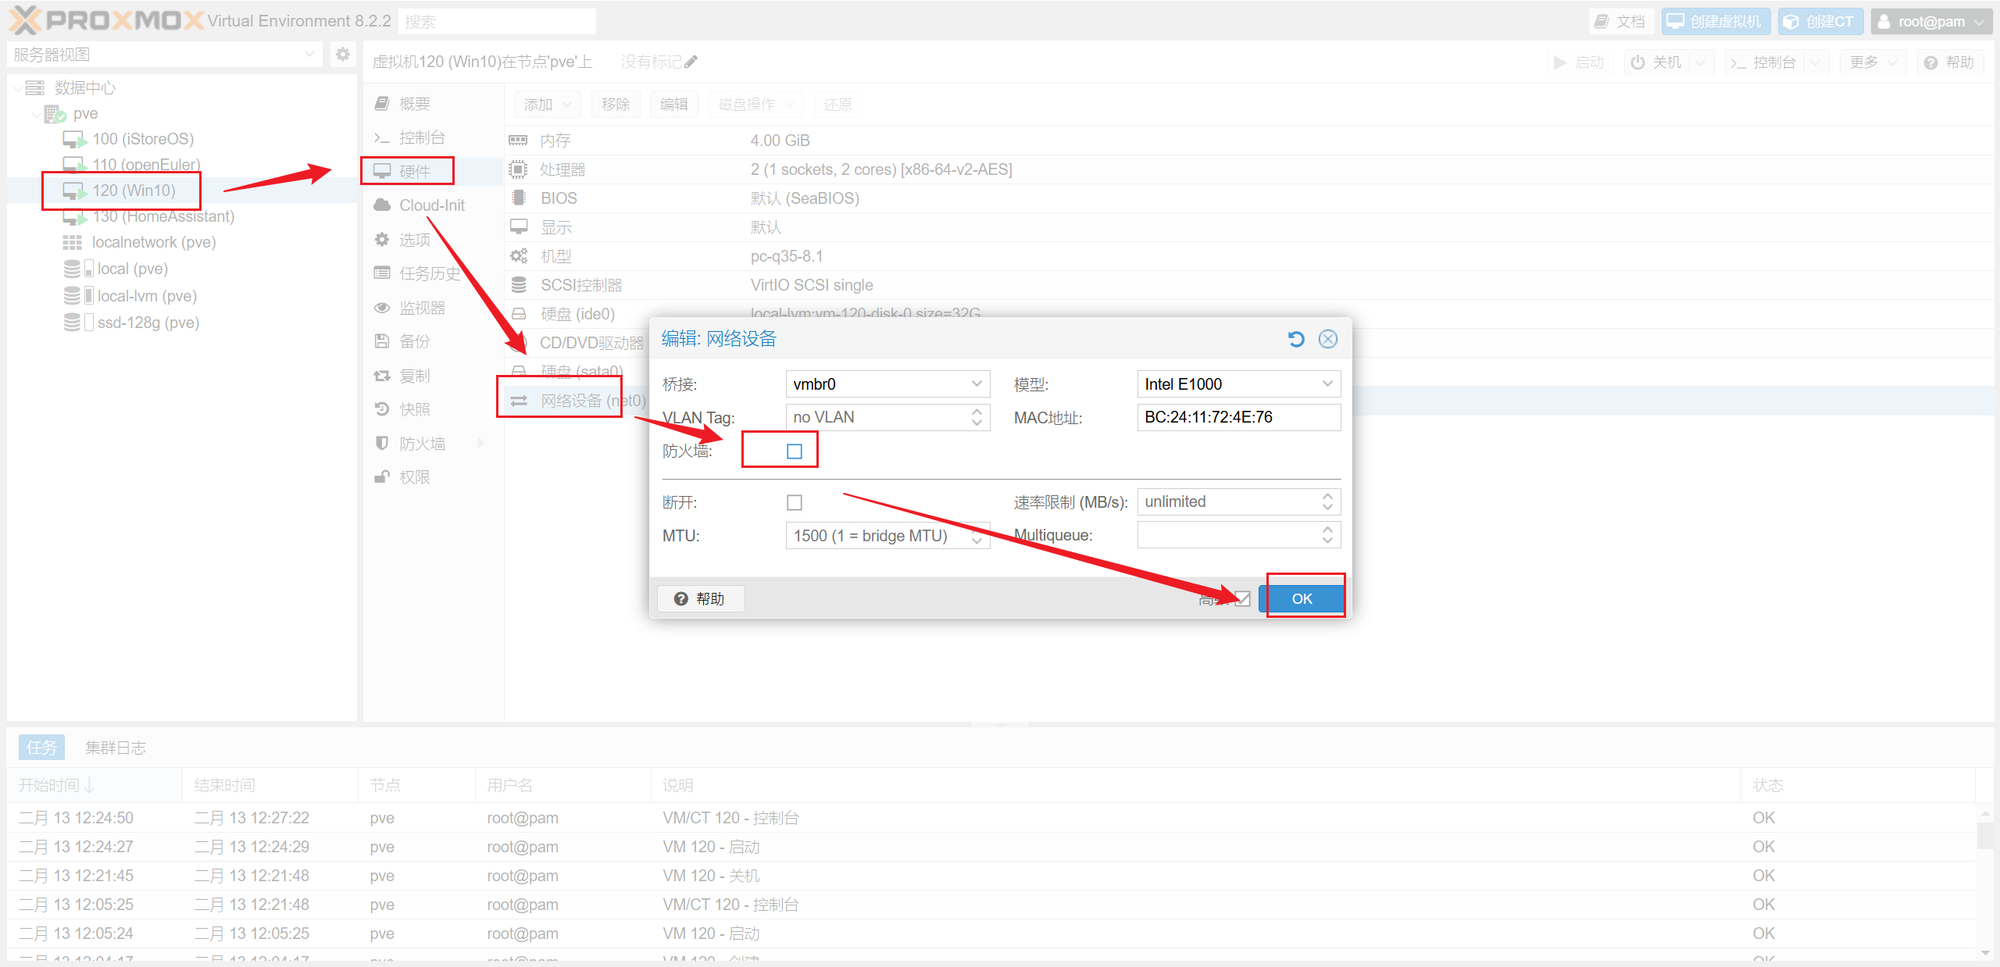The image size is (2000, 967).
Task: Click the gear icon beside server view
Action: coord(343,54)
